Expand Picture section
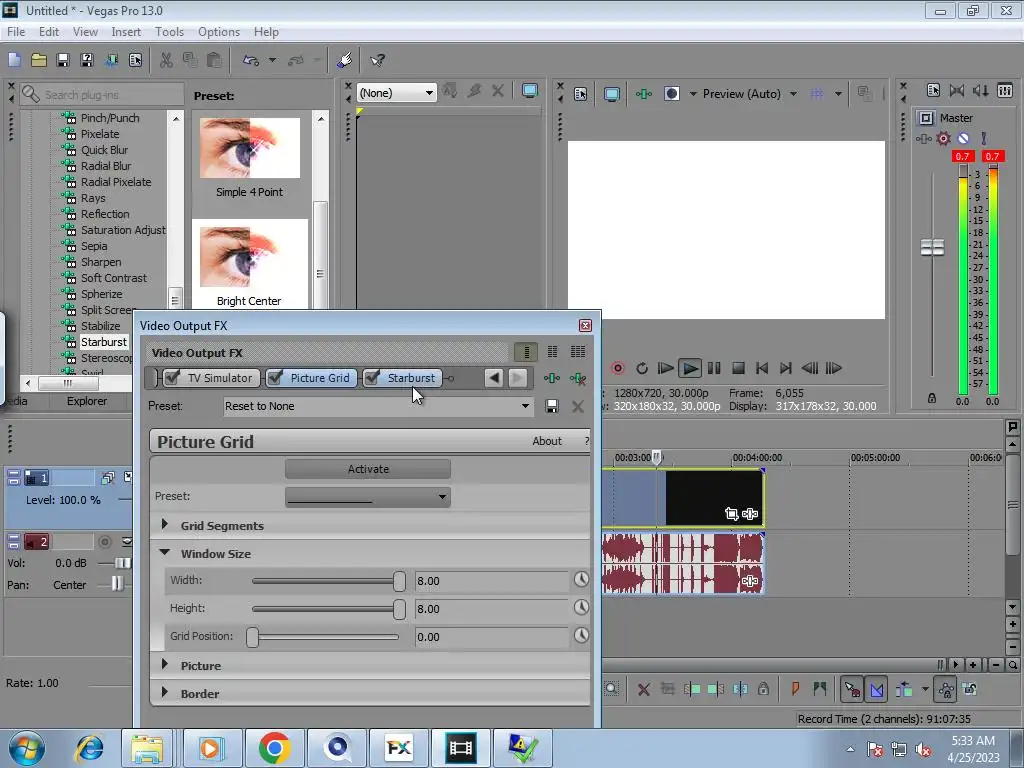Screen dimensions: 1024x768 165,664
